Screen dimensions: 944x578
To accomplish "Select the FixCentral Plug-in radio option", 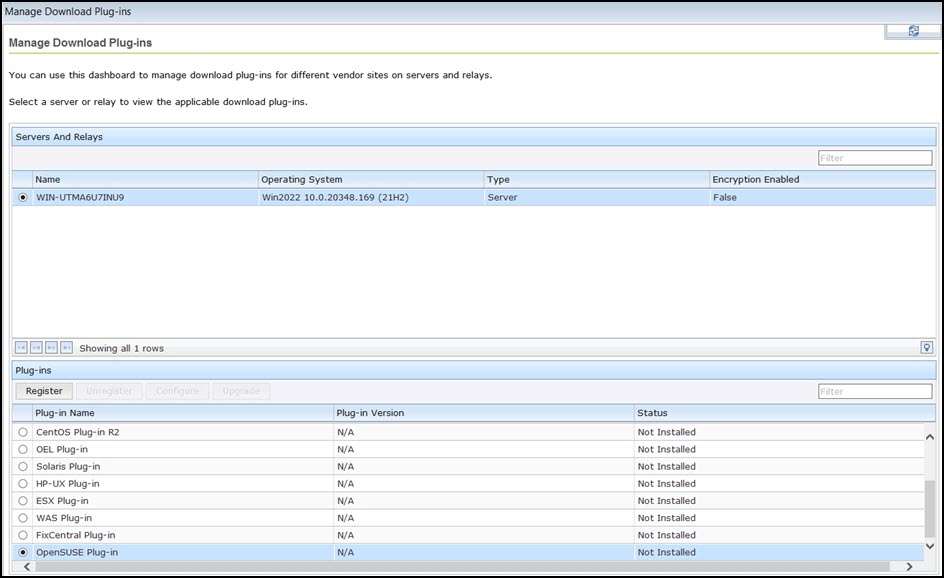I will (x=23, y=535).
